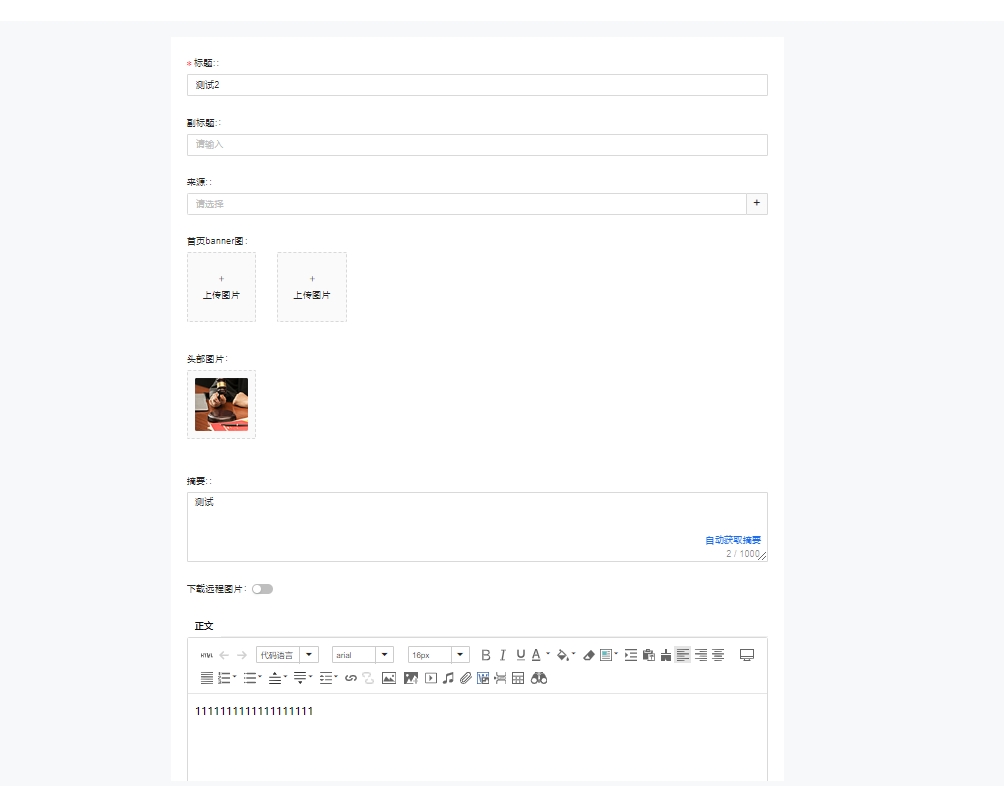
Task: Align text right
Action: [x=701, y=655]
